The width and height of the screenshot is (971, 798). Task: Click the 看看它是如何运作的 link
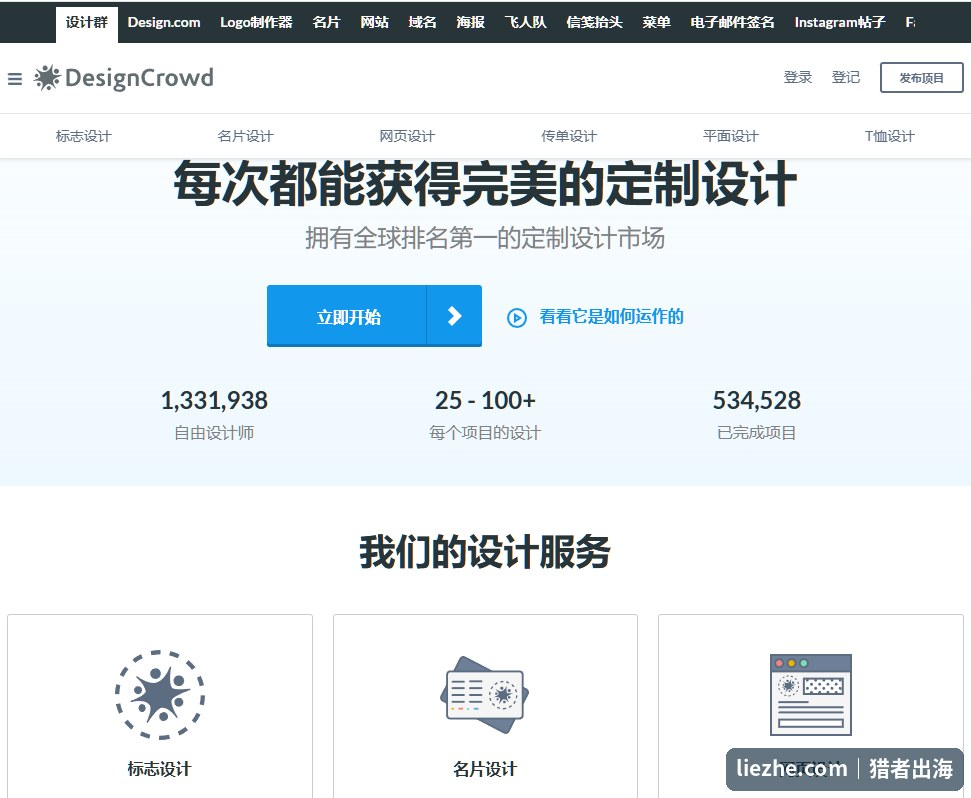point(611,317)
